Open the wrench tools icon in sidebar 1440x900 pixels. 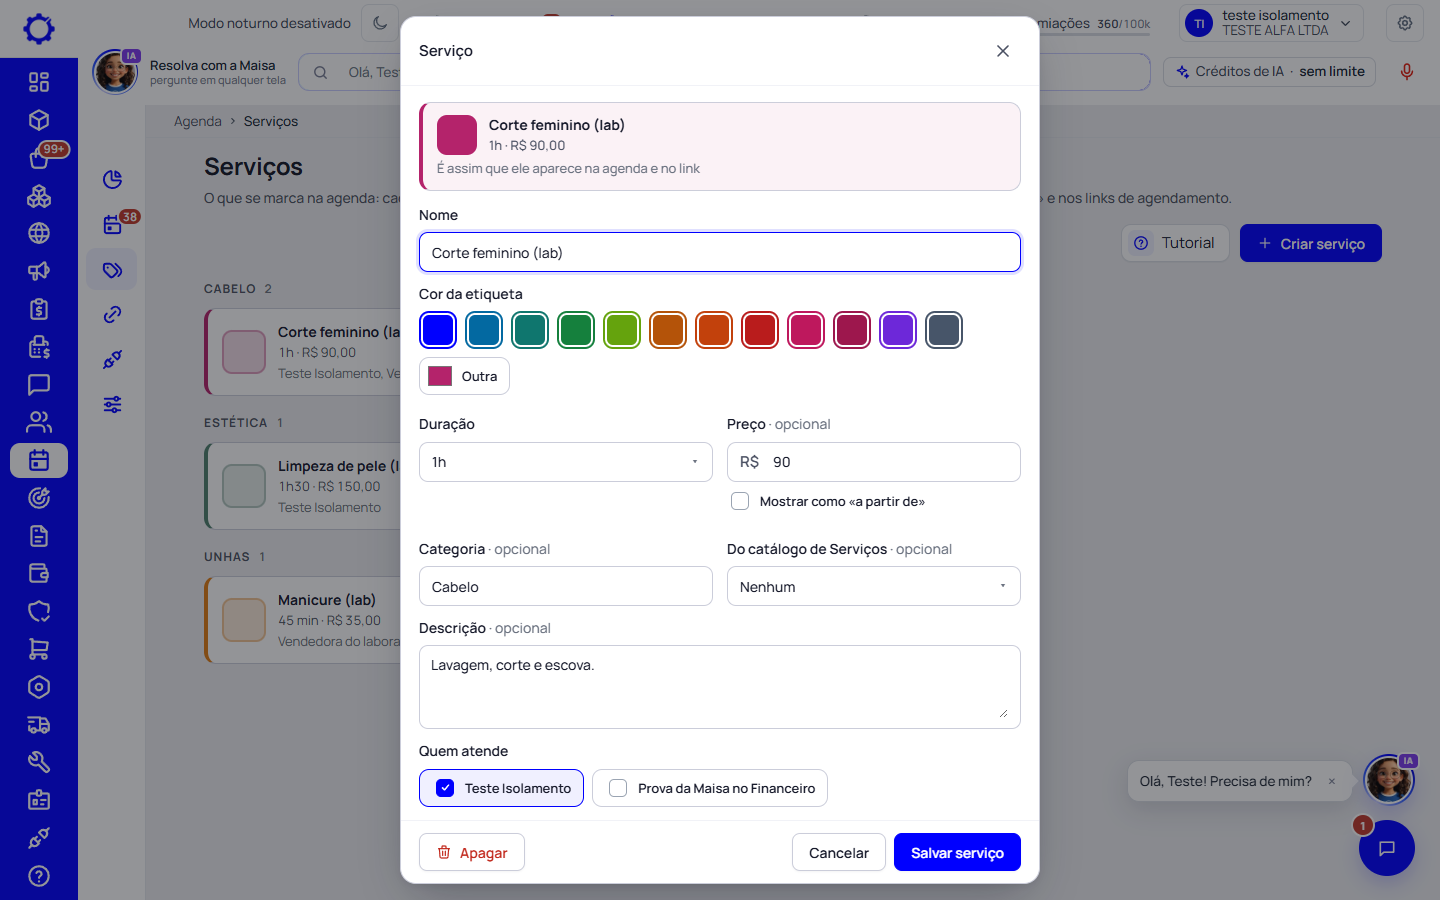[x=39, y=762]
